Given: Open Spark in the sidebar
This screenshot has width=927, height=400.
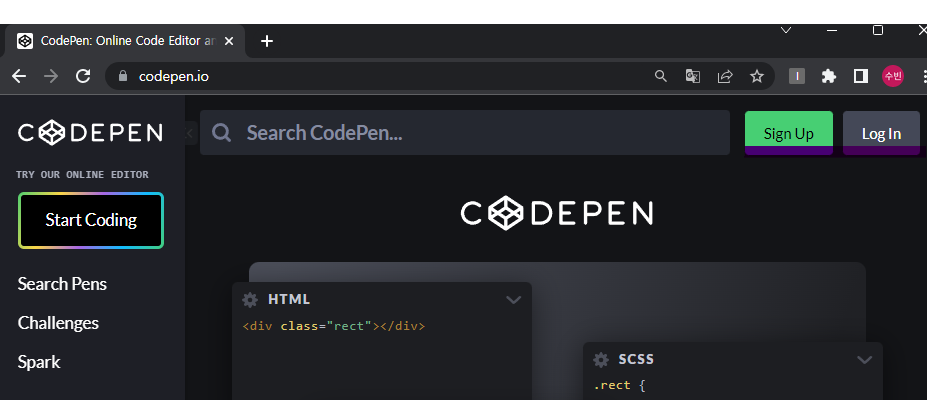Looking at the screenshot, I should click(39, 362).
